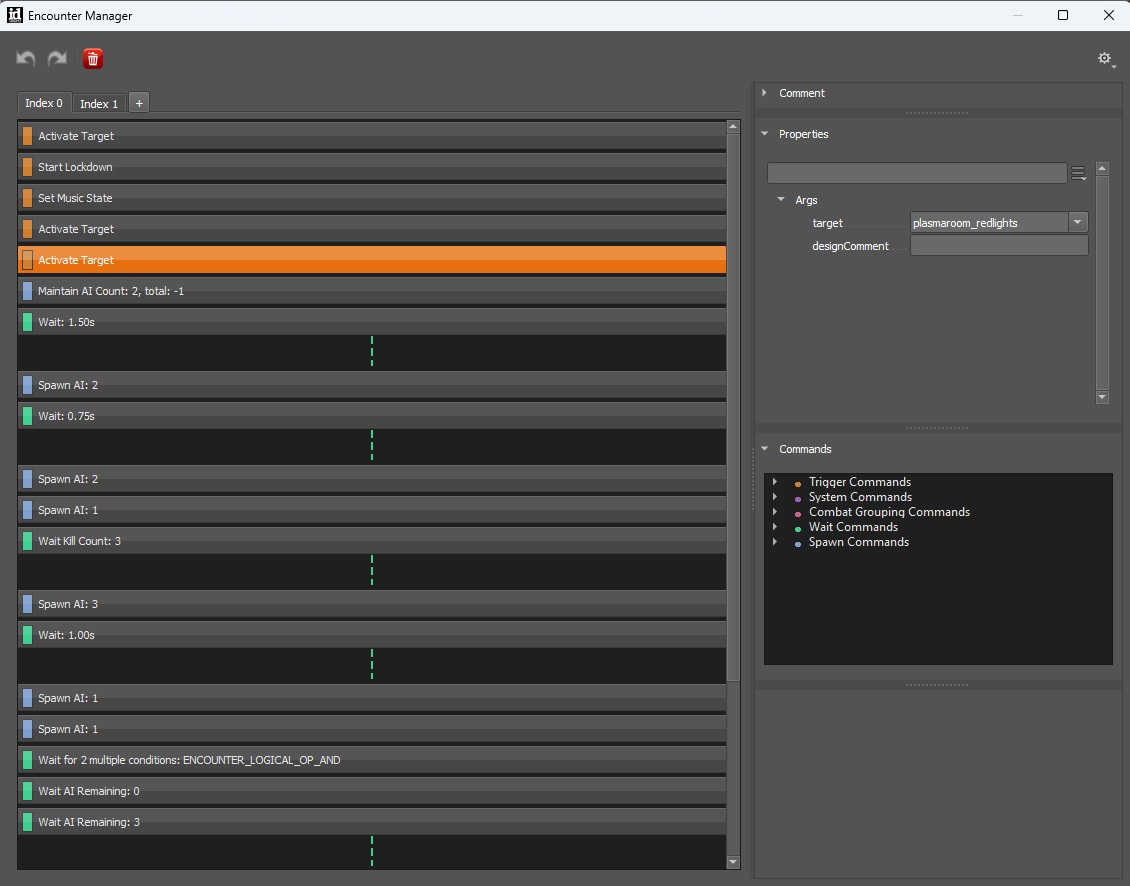Viewport: 1130px width, 886px height.
Task: Click the orange dot beside Trigger Commands
Action: tap(798, 484)
